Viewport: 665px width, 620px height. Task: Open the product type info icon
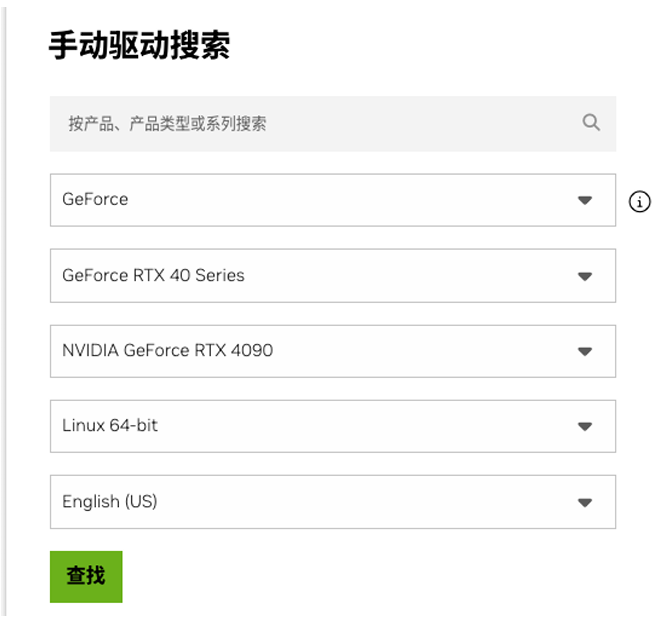point(639,201)
